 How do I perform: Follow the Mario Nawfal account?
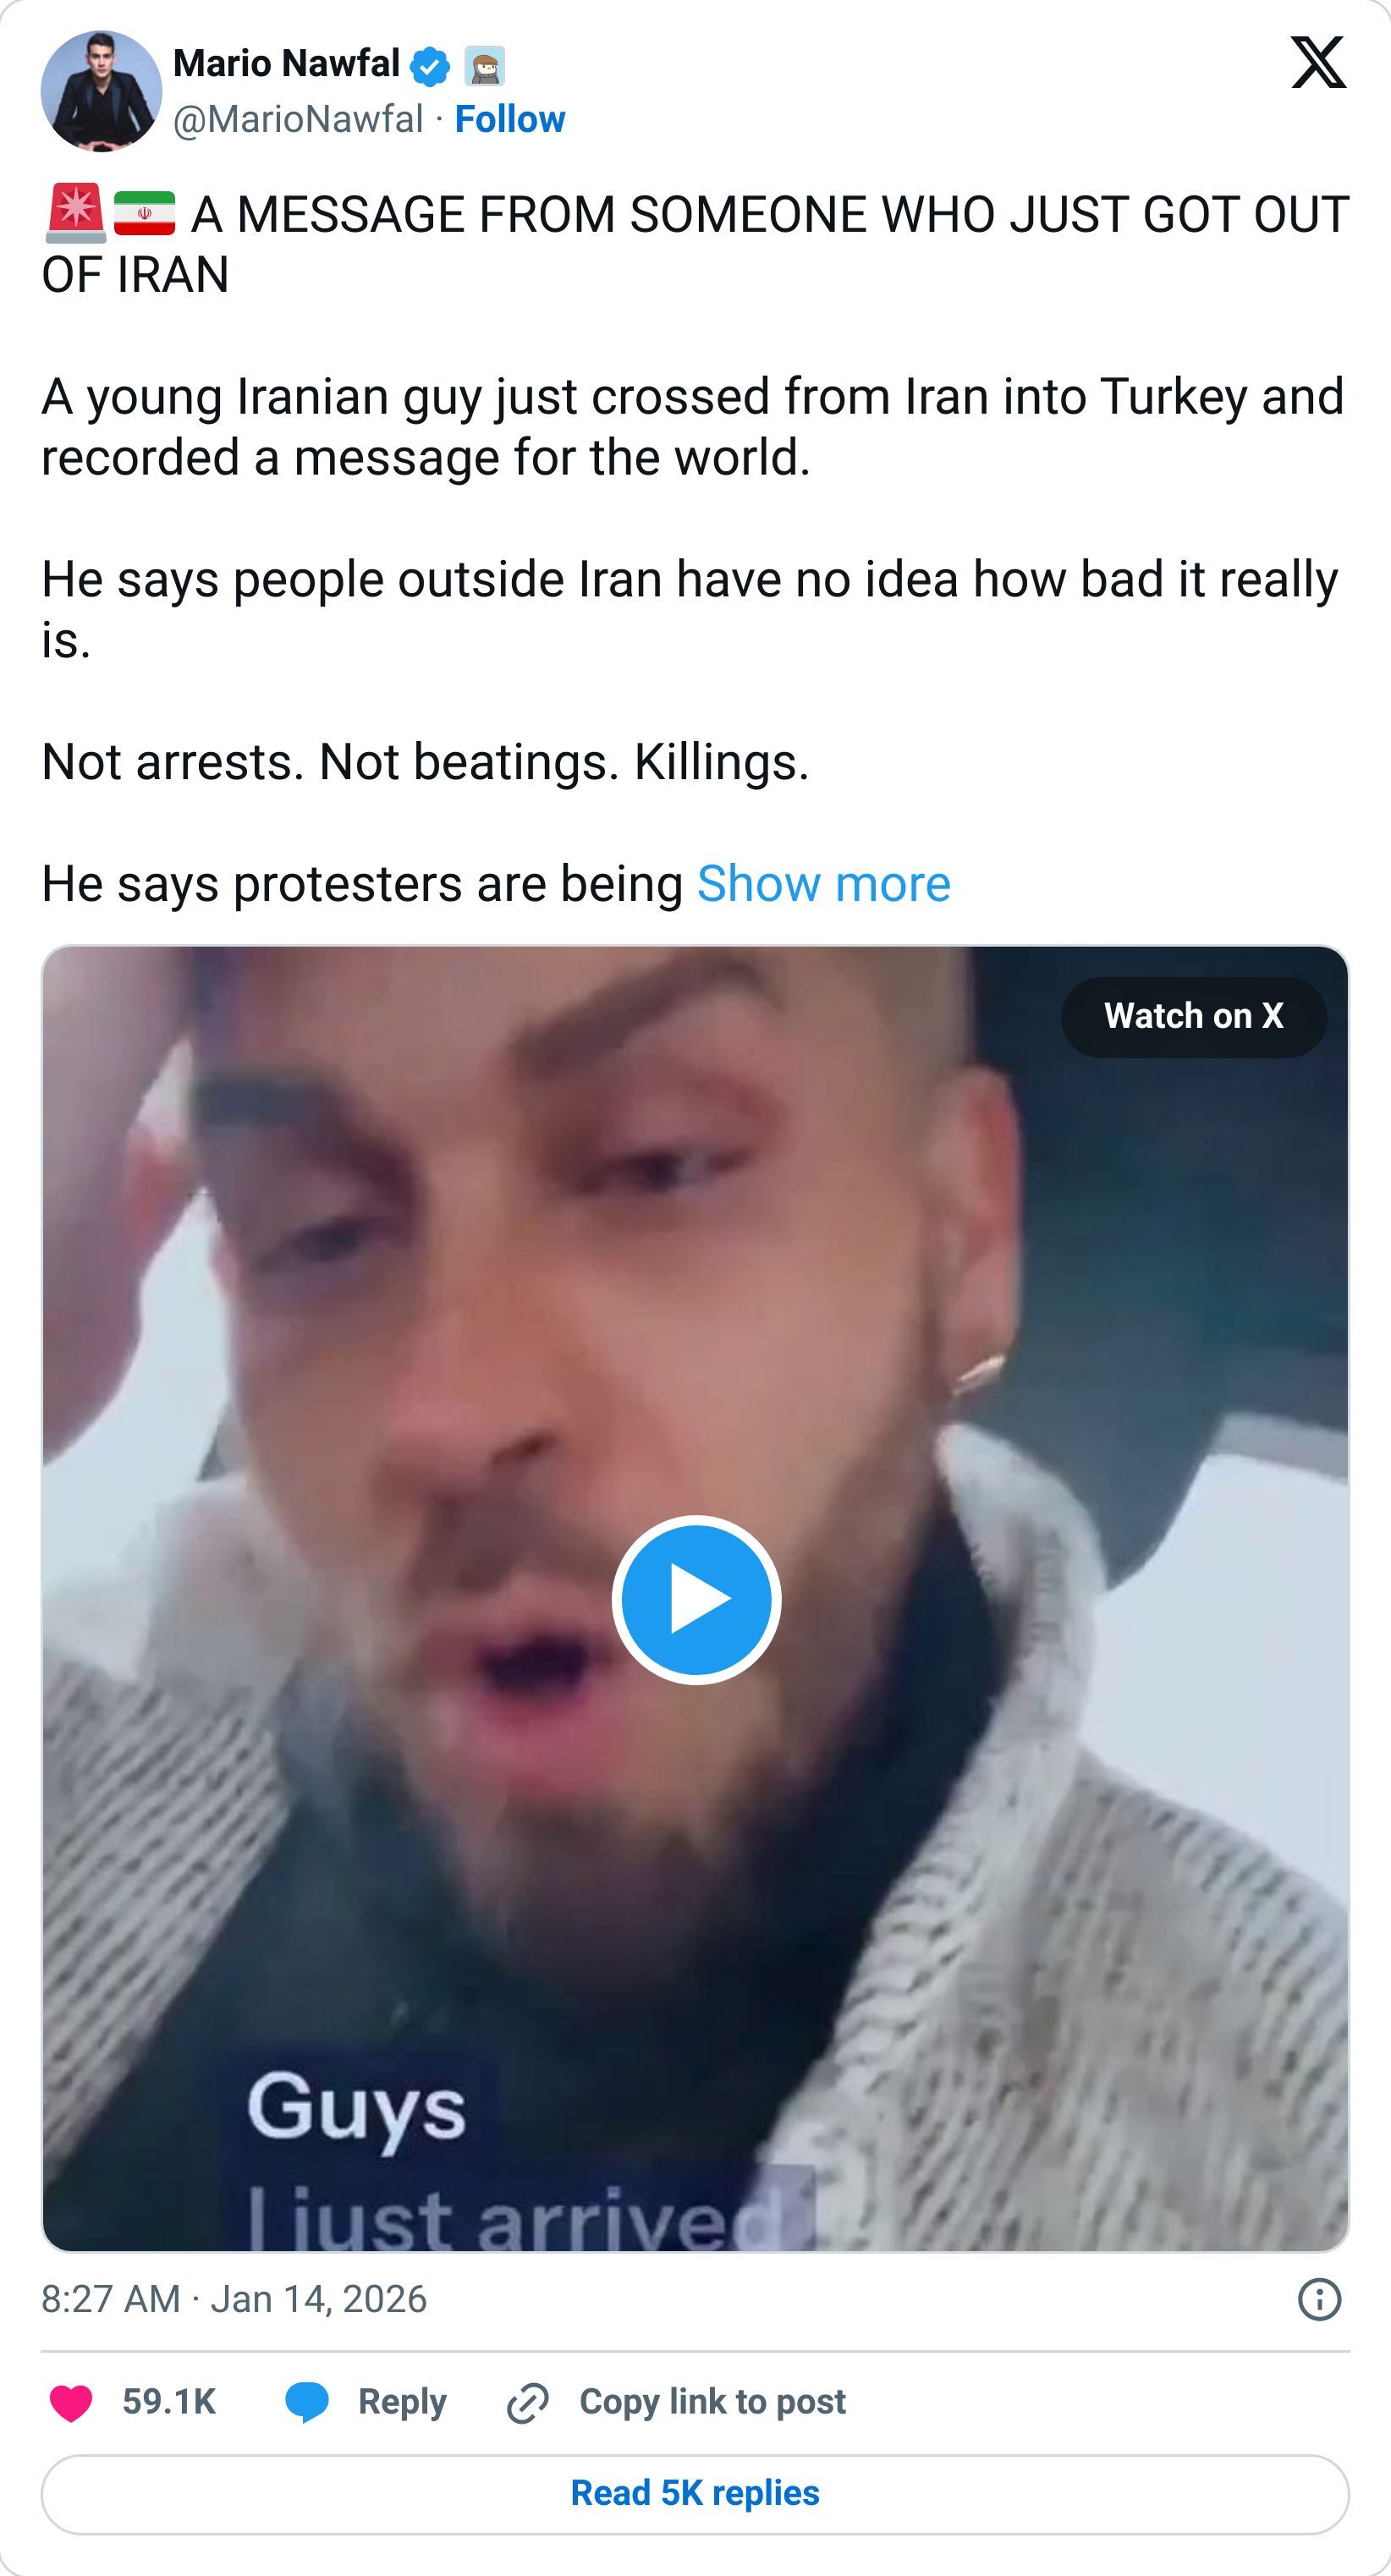click(x=509, y=118)
